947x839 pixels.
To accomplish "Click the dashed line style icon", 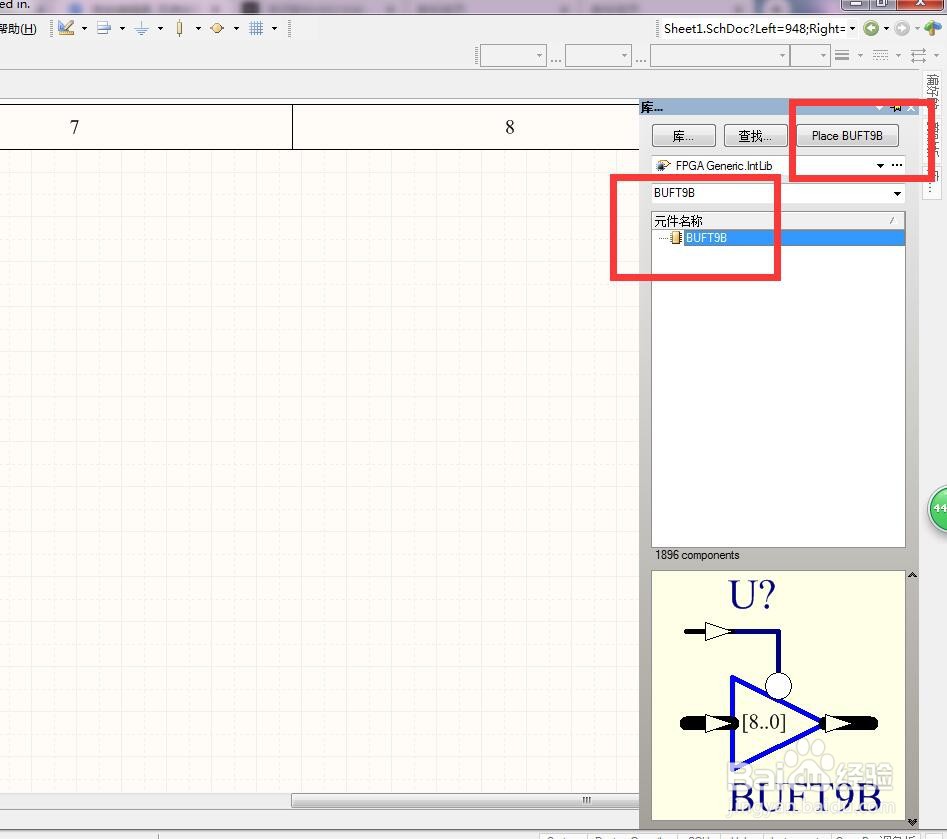I will coord(880,56).
